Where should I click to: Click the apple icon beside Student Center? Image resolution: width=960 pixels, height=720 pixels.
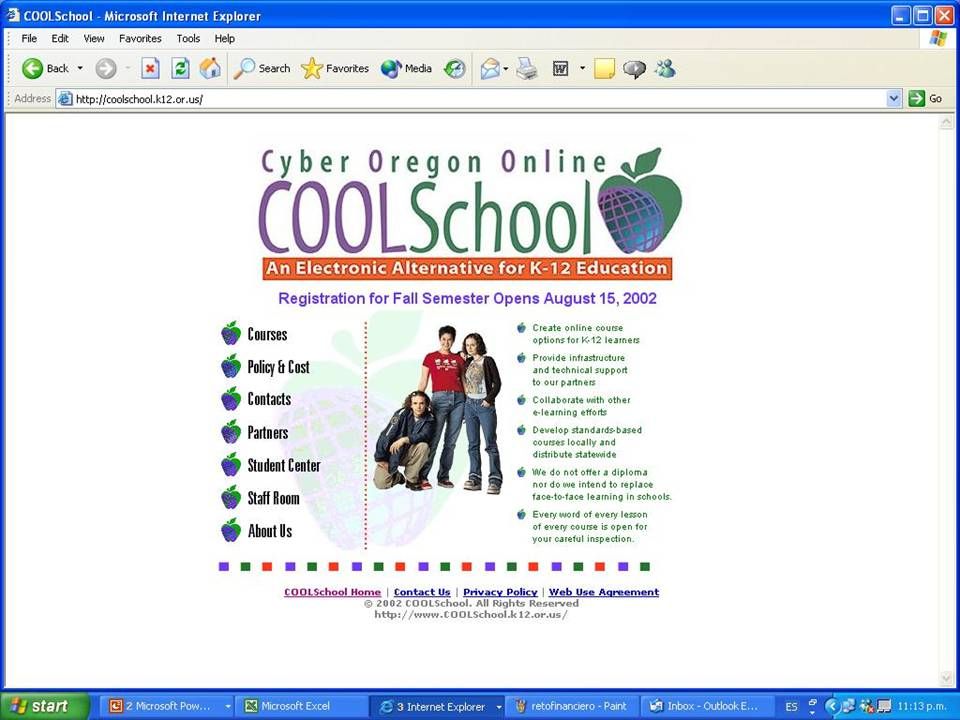coord(231,465)
